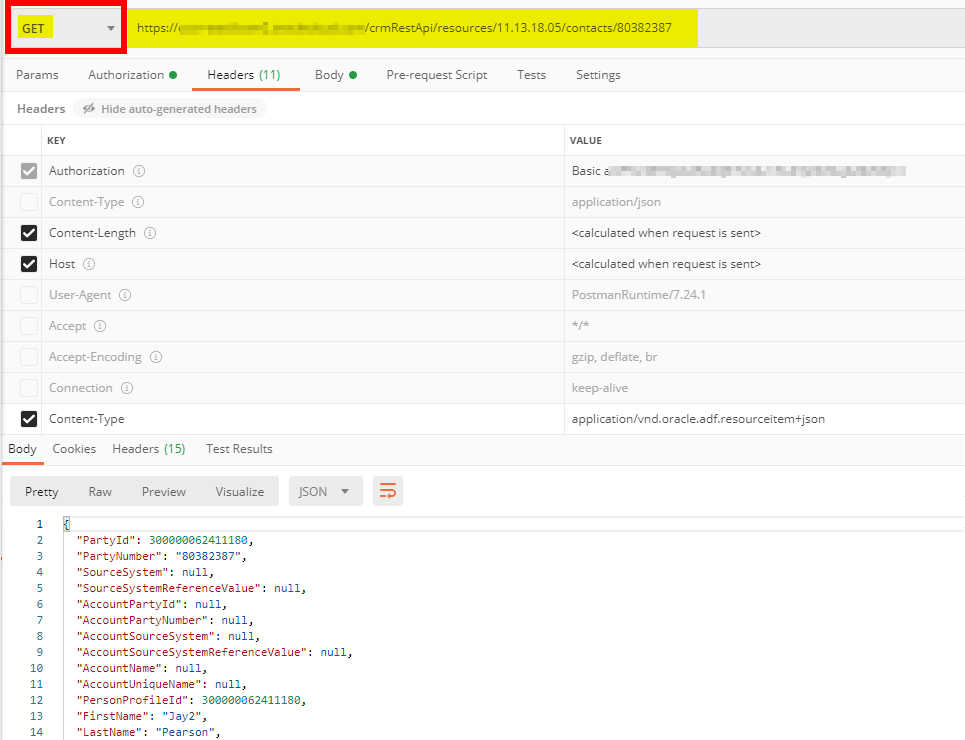The image size is (965, 740).
Task: Switch to the Params tab
Action: coord(37,75)
